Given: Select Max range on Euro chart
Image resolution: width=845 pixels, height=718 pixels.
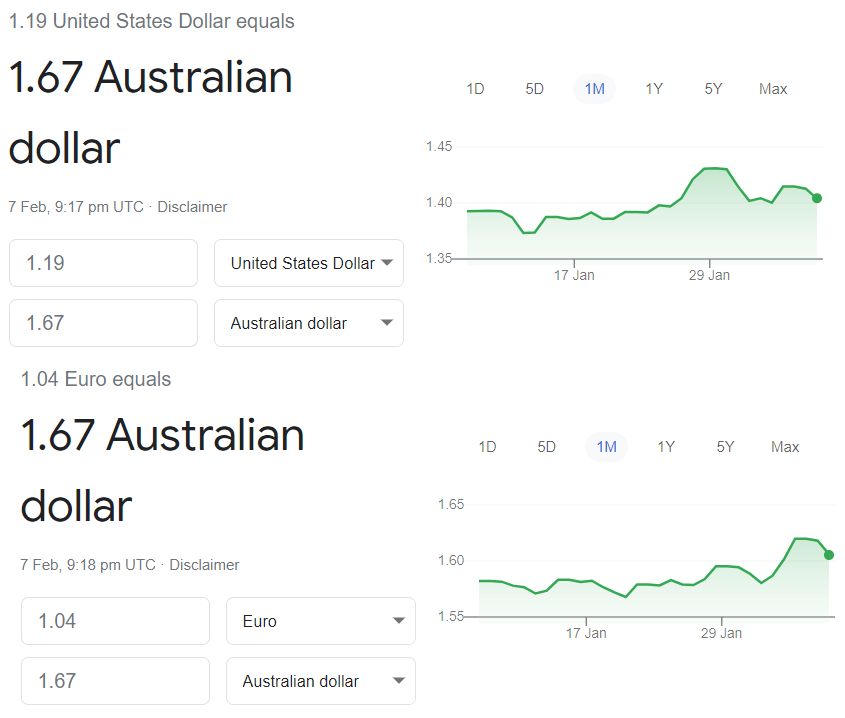Looking at the screenshot, I should (785, 447).
